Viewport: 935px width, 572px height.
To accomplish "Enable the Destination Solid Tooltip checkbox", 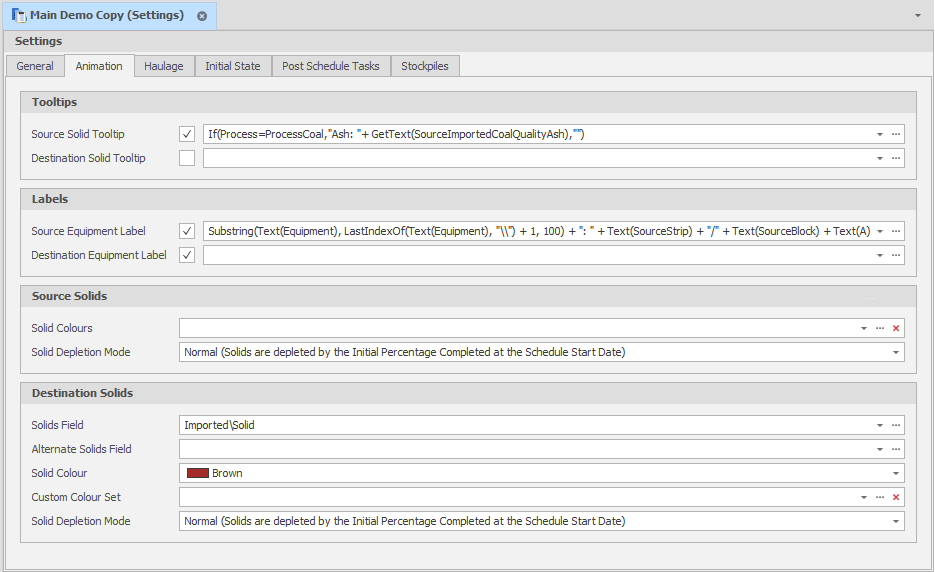I will point(187,158).
